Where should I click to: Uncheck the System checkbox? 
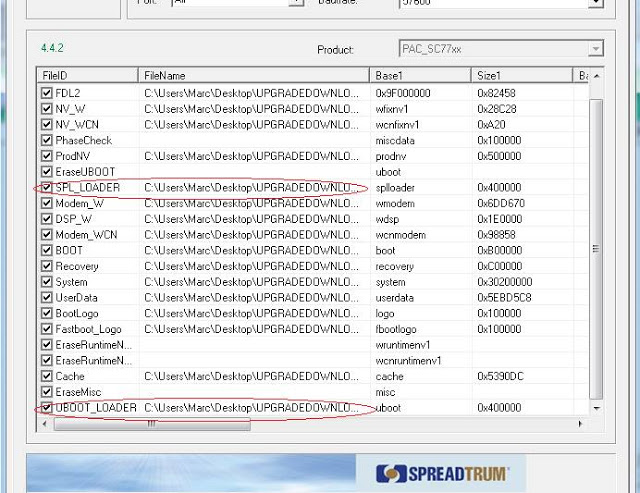coord(47,282)
